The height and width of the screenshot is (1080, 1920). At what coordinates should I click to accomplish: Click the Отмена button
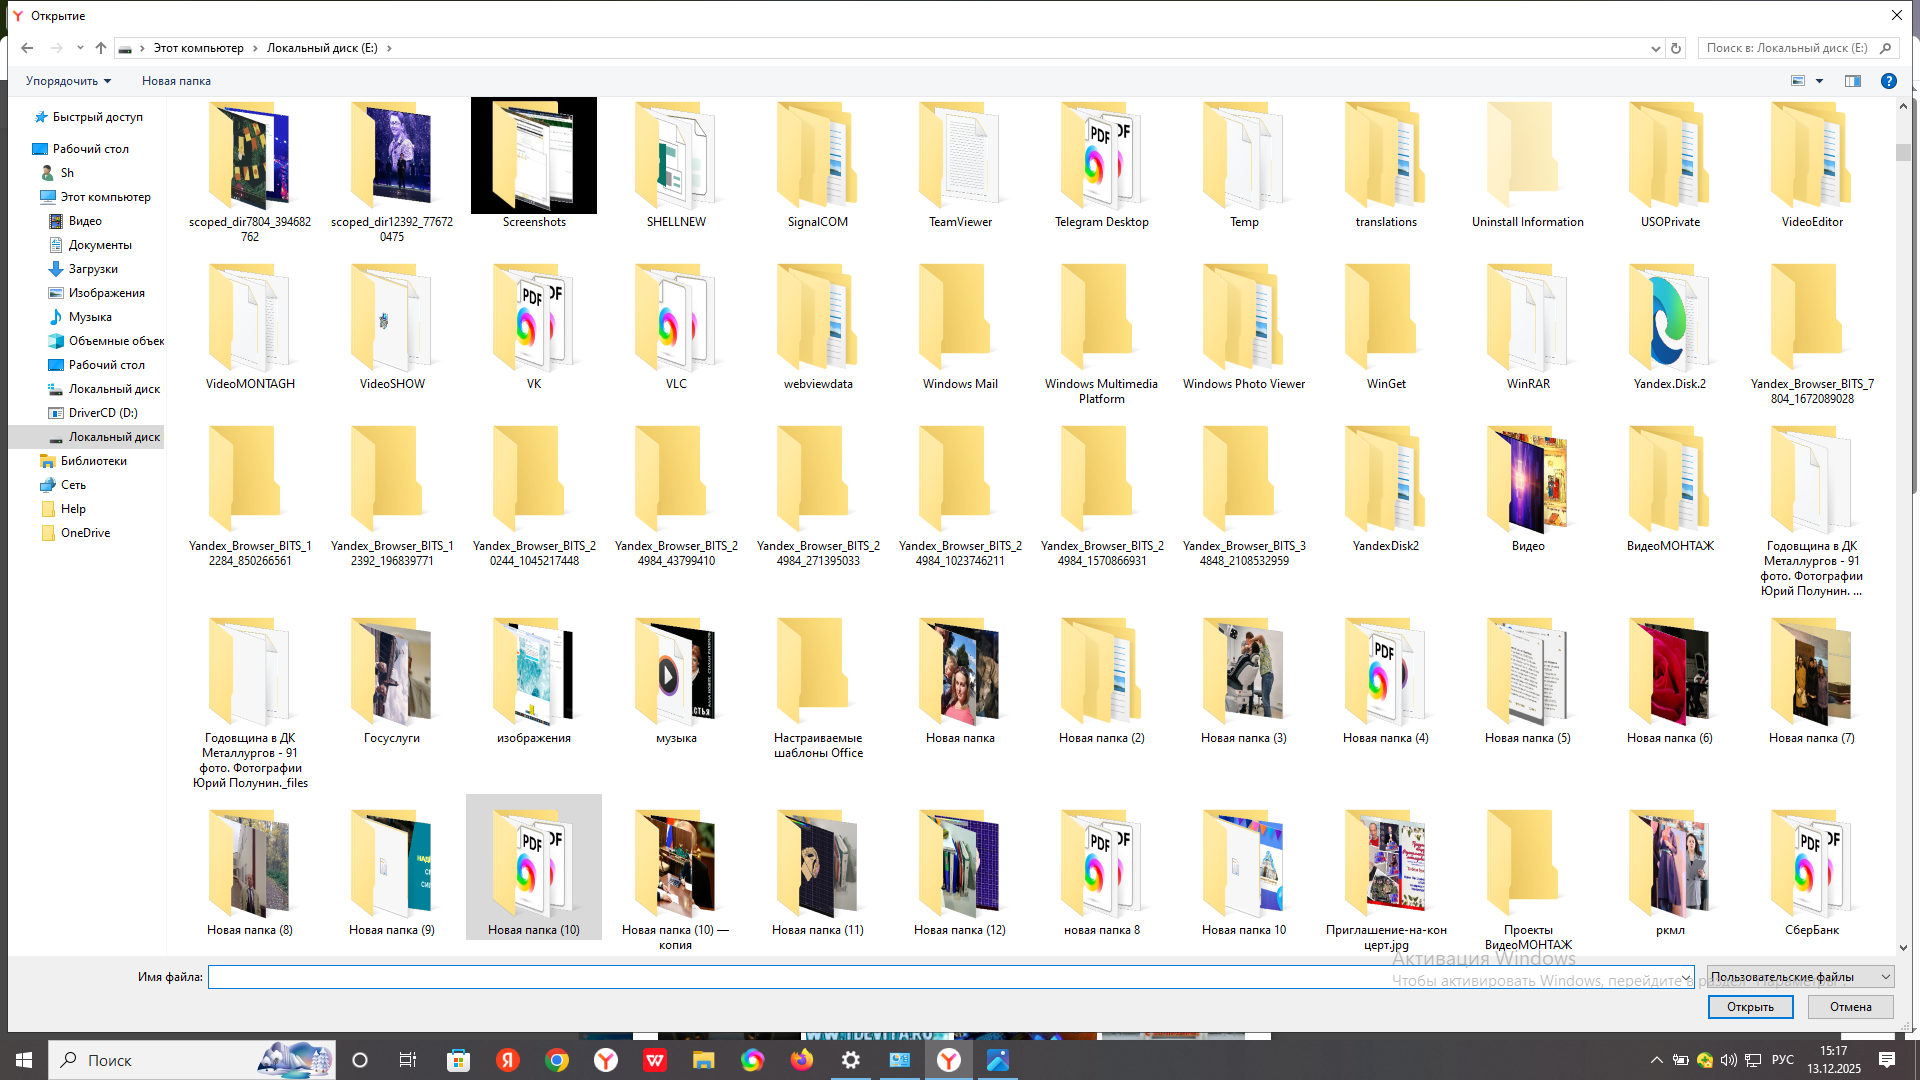(x=1850, y=1007)
